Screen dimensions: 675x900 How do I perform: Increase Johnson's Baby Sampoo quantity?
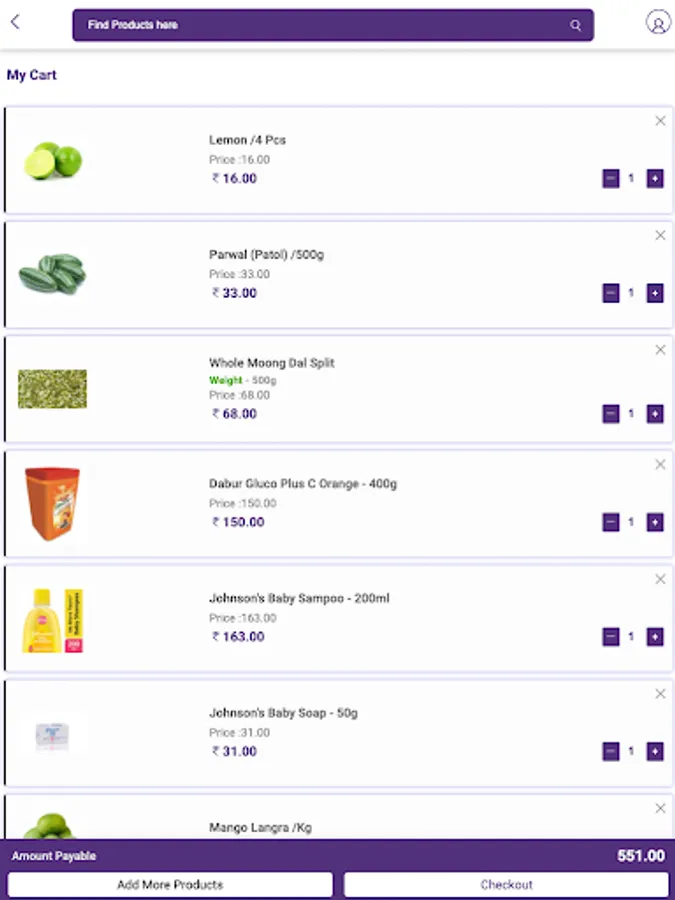pos(655,637)
